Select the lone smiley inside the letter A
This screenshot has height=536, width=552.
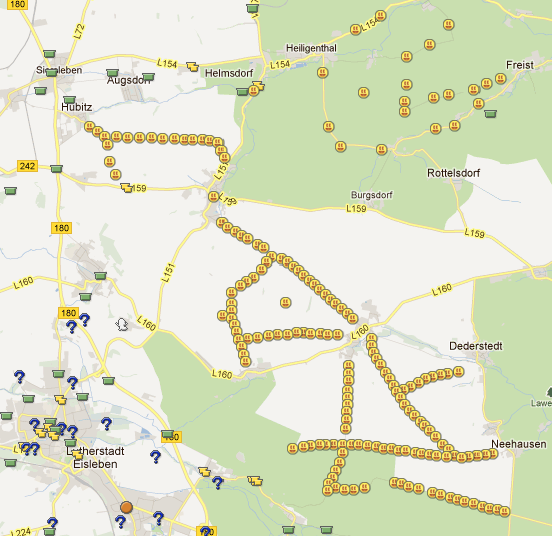[286, 302]
